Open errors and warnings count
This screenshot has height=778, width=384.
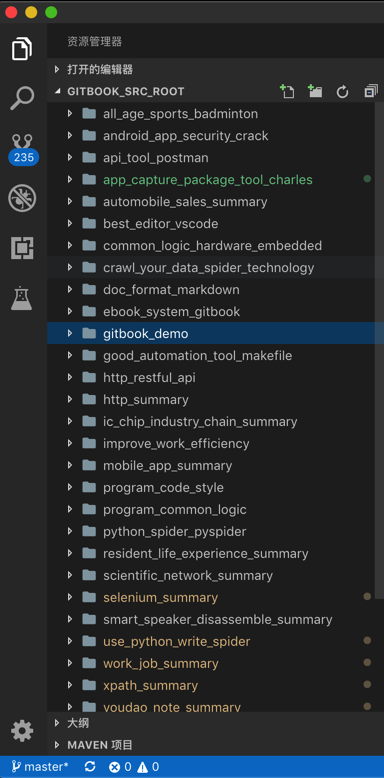(x=134, y=767)
